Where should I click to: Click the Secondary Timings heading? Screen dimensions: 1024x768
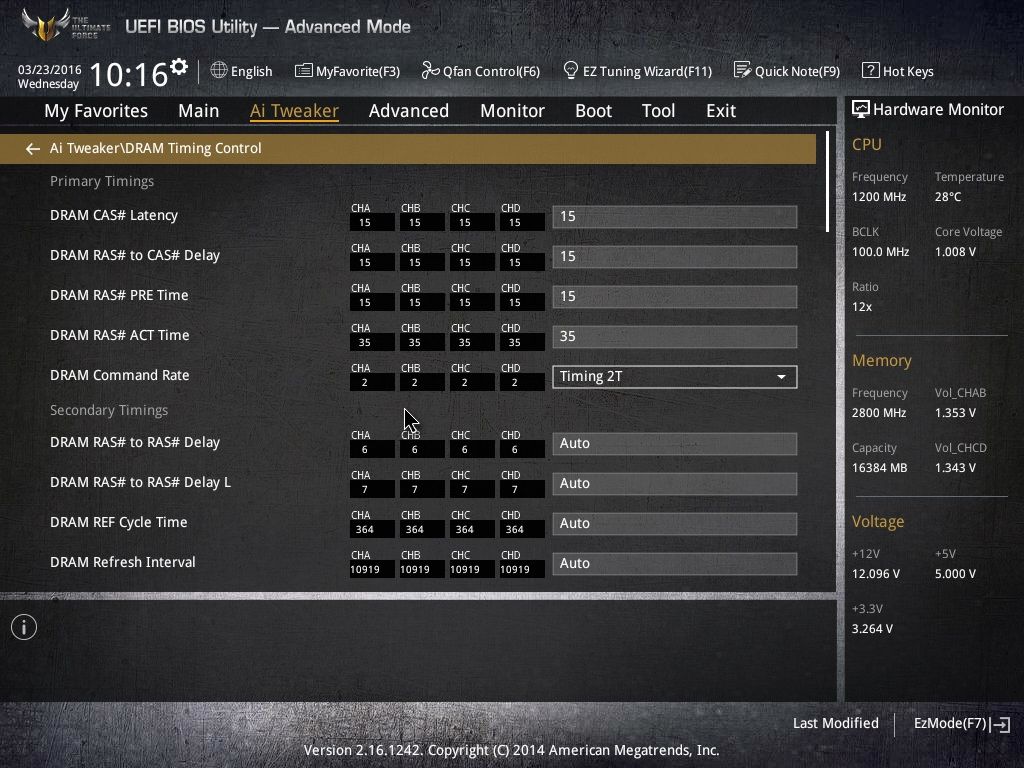coord(109,410)
